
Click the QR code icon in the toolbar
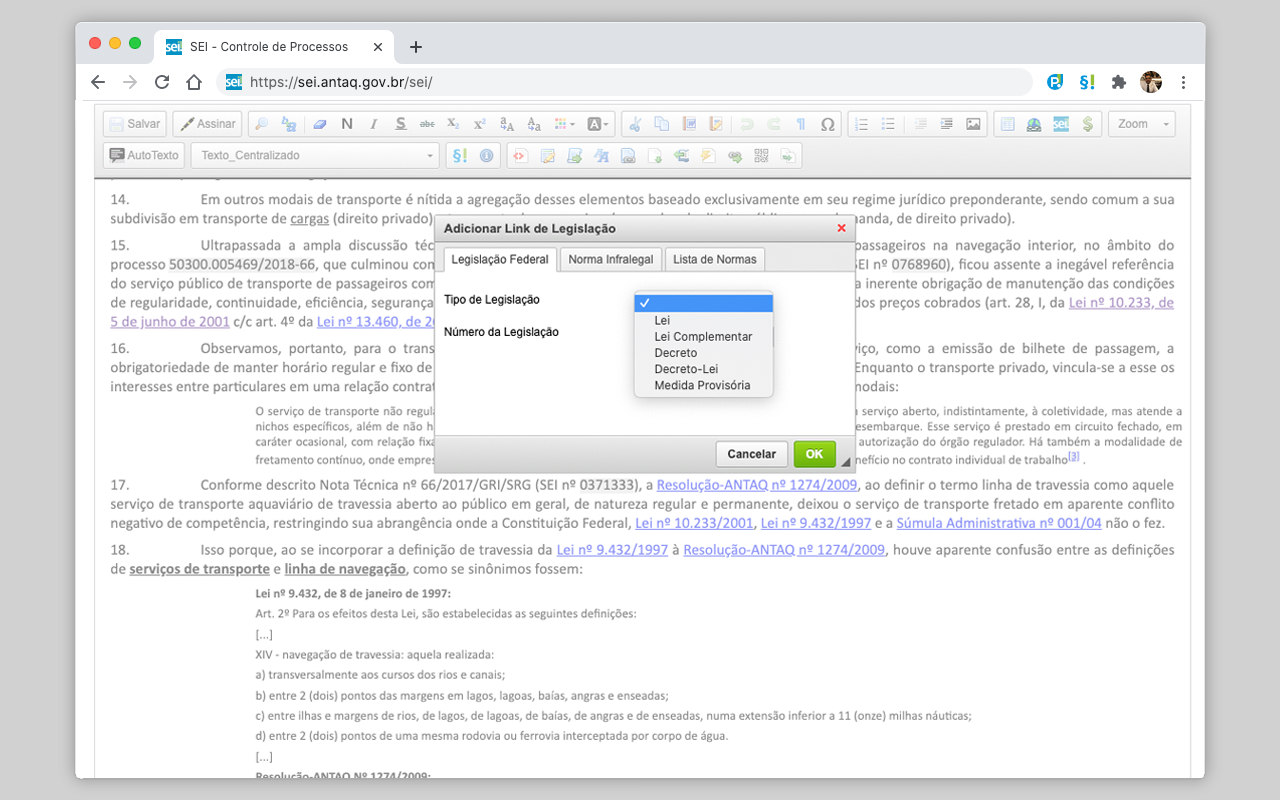(x=762, y=155)
